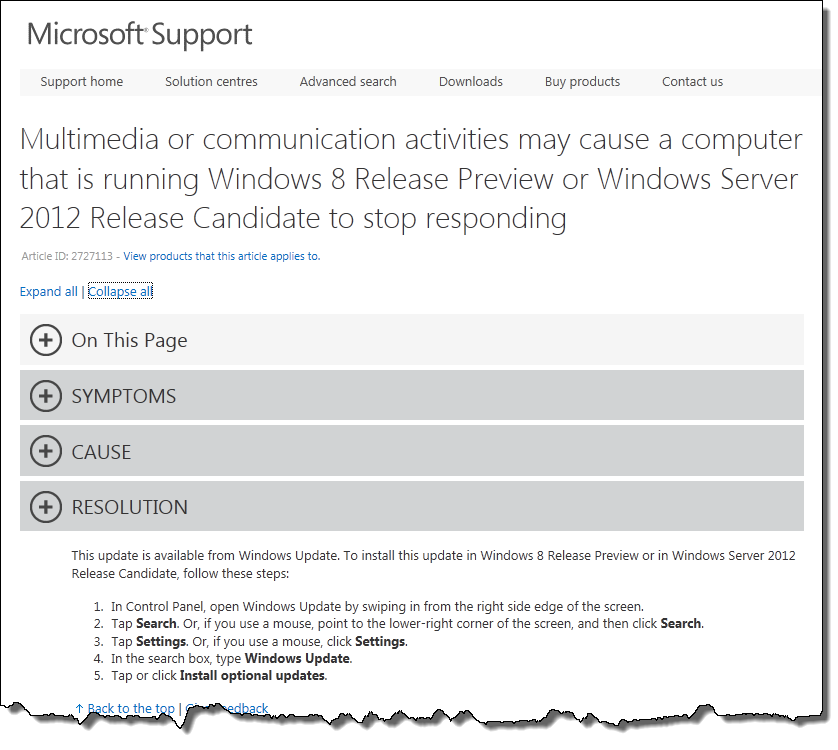
Task: View products that this article applies to
Action: 222,256
